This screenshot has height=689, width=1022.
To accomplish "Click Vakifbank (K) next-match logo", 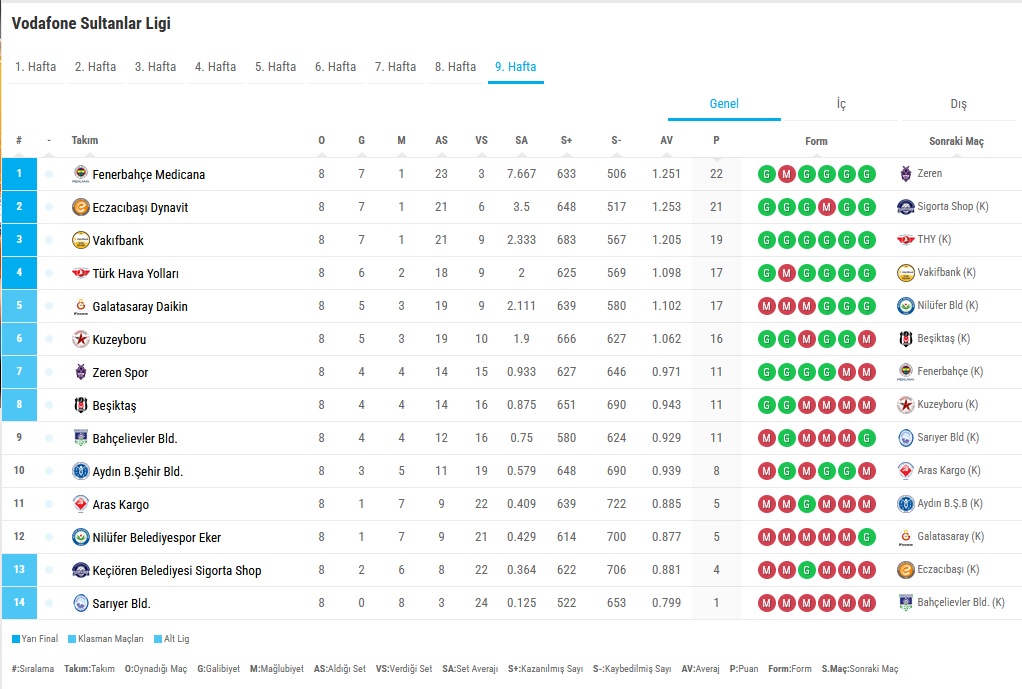I will (905, 272).
